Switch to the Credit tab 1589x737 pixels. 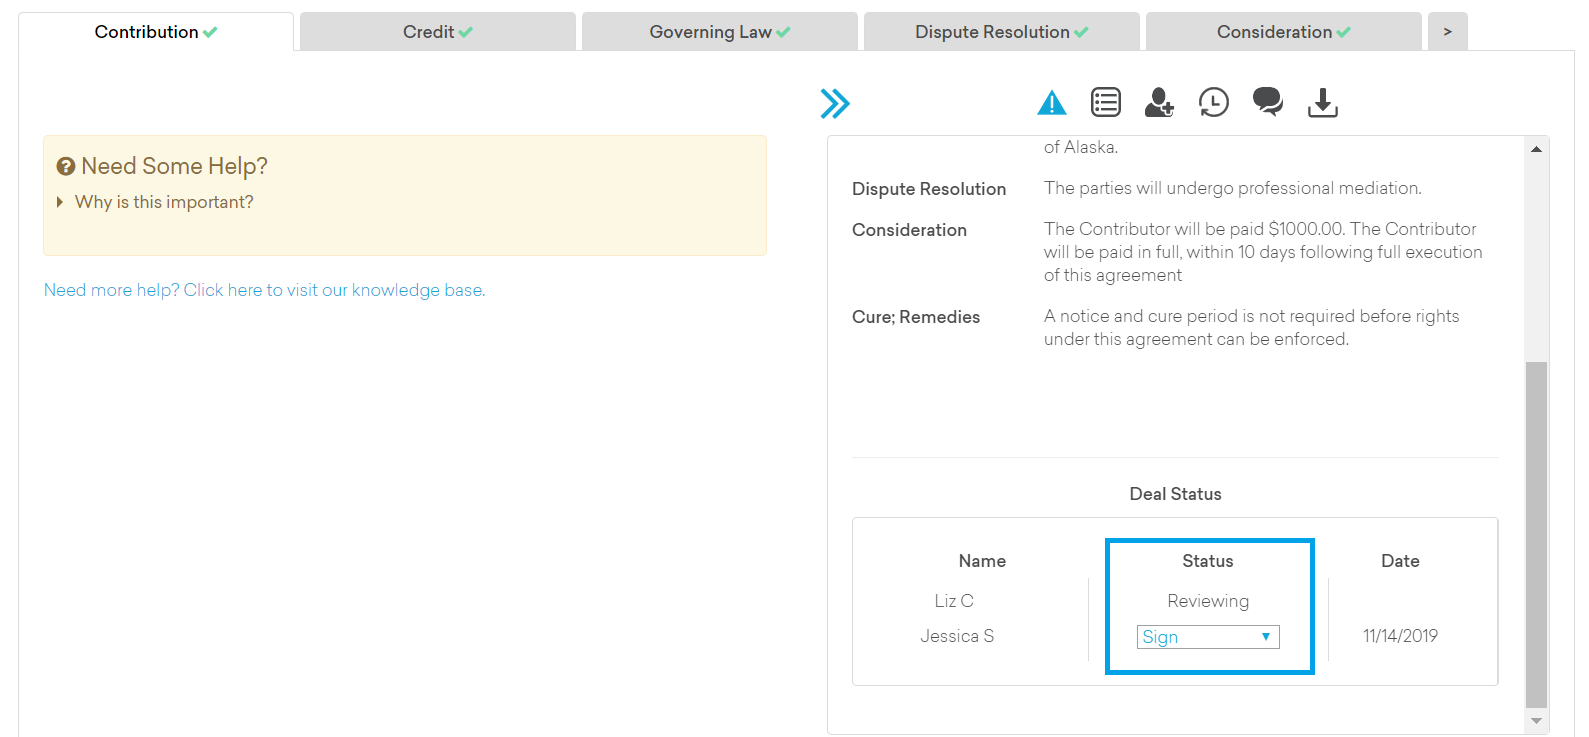tap(437, 32)
